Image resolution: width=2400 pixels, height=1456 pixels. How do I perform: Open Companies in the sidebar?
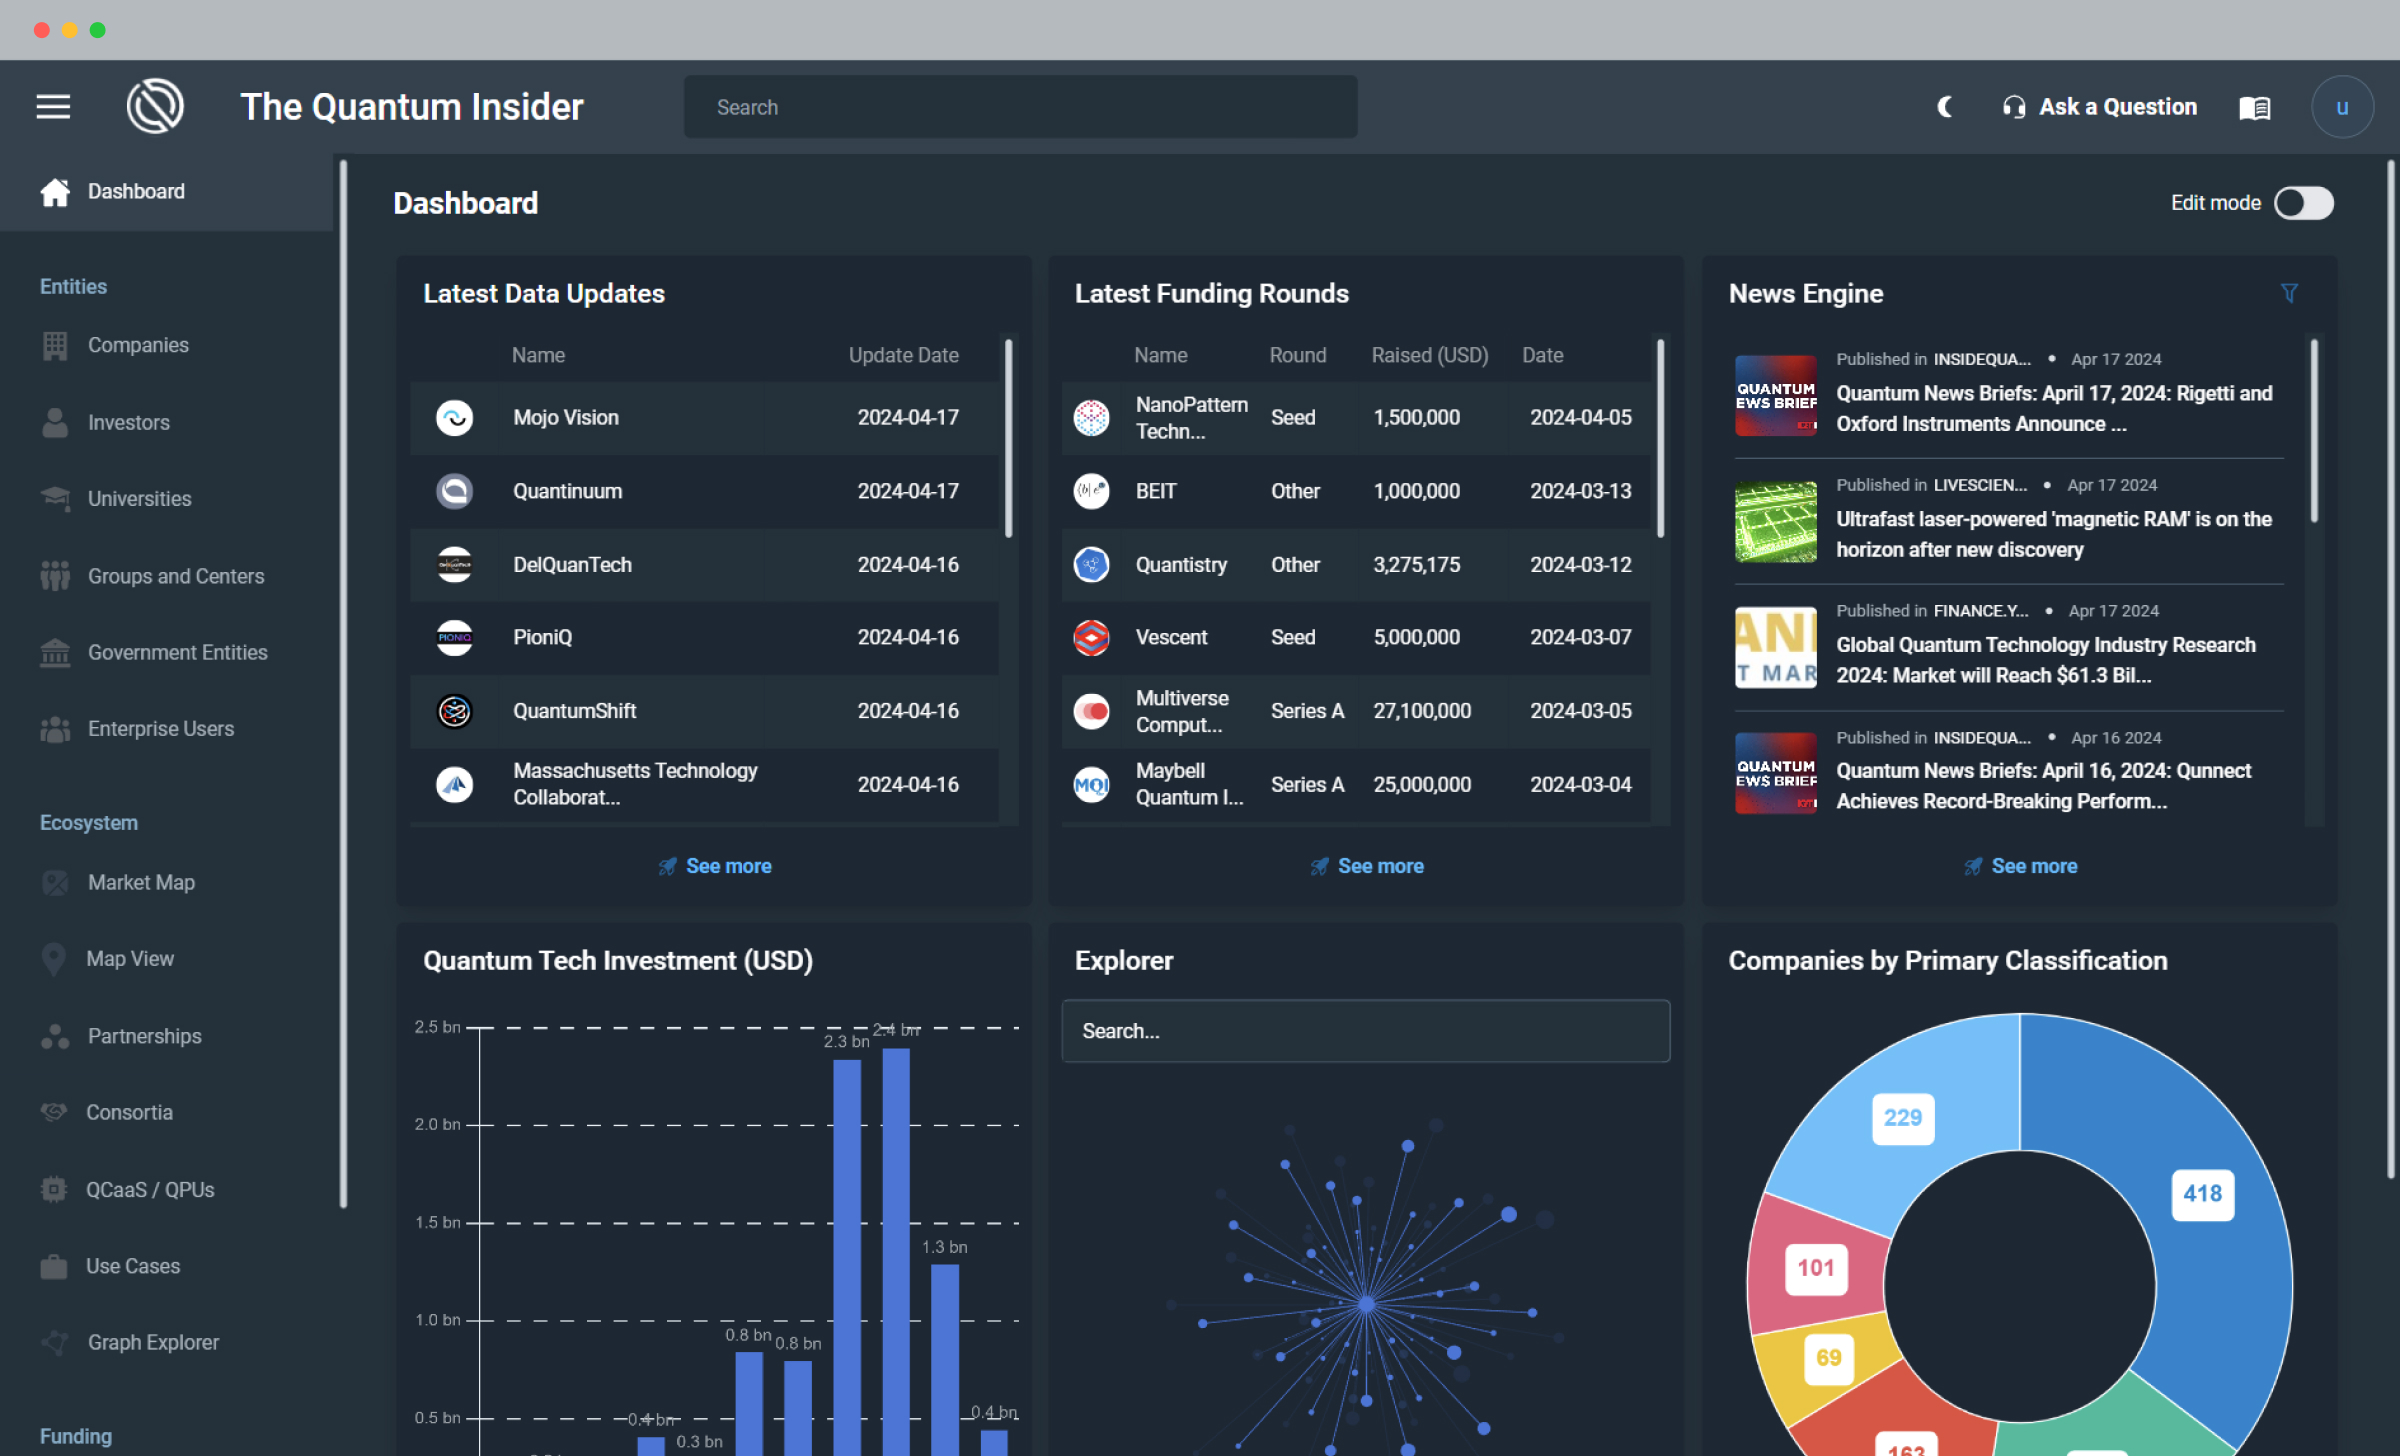coord(137,345)
